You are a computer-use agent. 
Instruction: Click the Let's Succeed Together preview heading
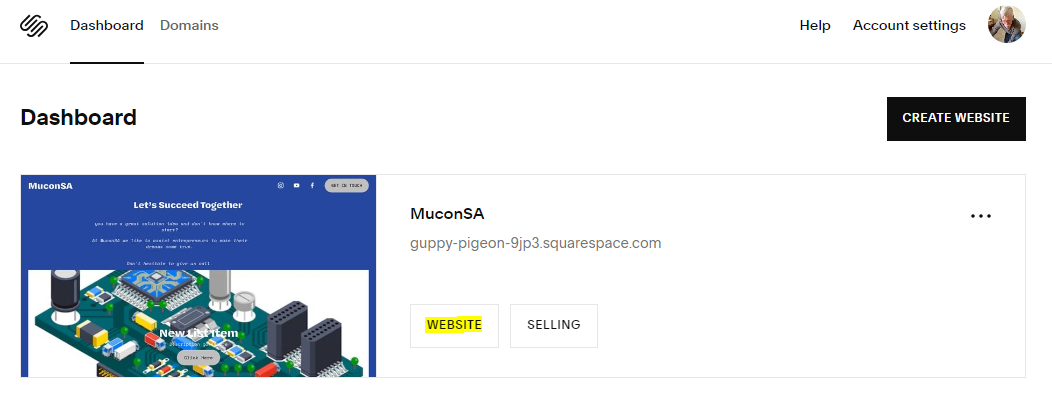point(188,205)
